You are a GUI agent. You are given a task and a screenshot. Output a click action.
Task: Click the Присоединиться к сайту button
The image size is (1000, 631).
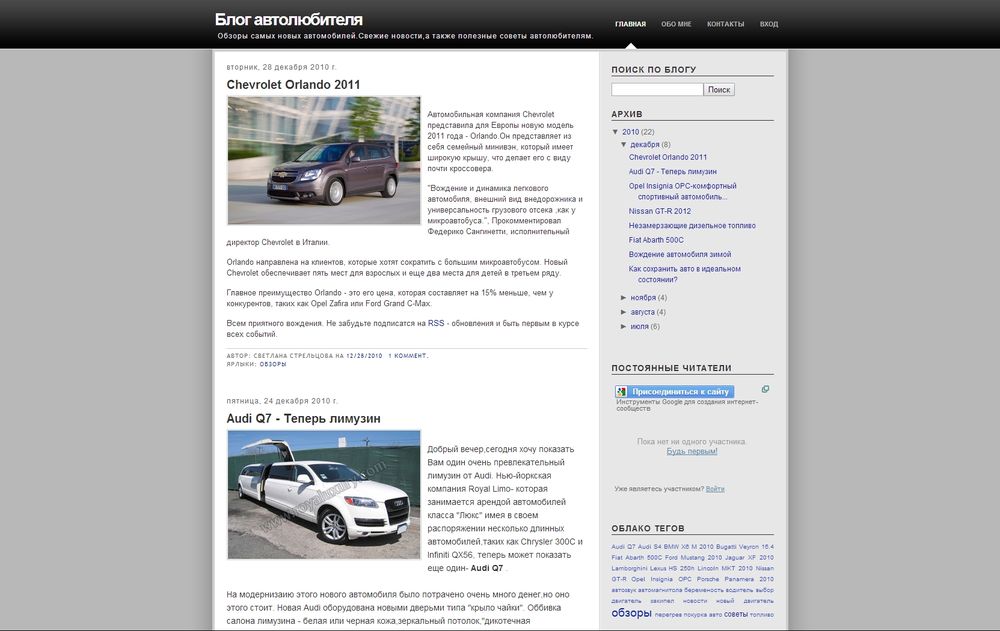[675, 392]
